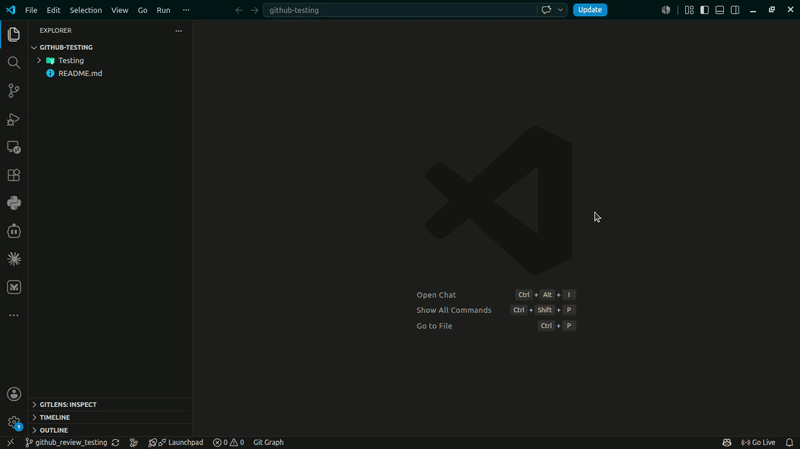Open the Python extension panel
Image resolution: width=800 pixels, height=449 pixels.
coord(14,203)
